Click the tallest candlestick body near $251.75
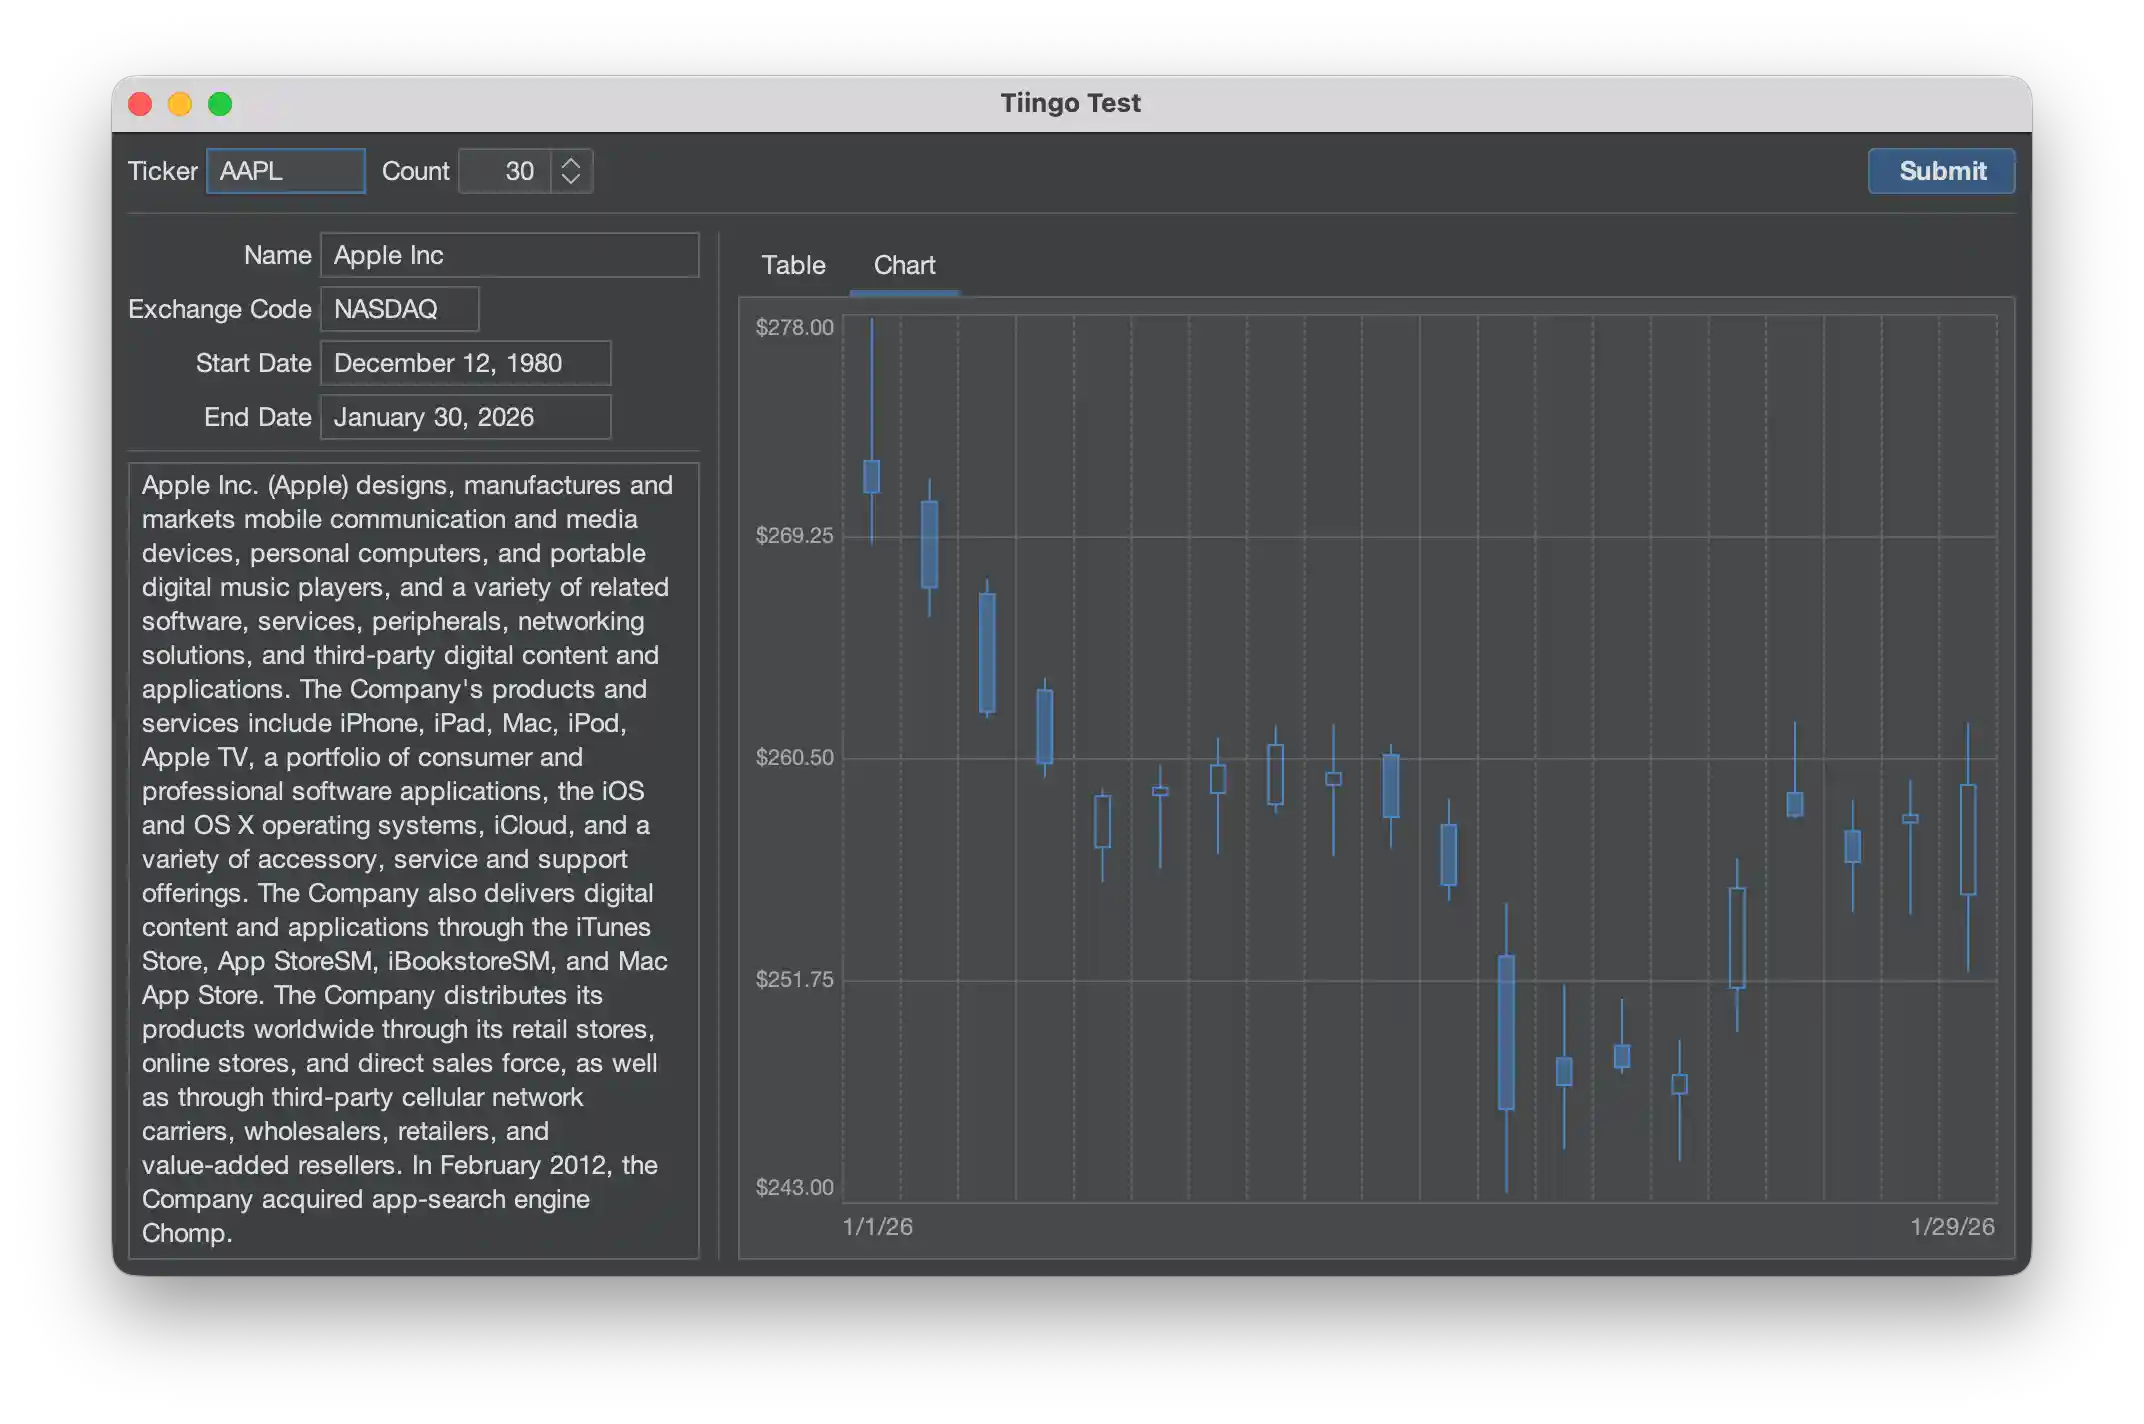 tap(1506, 1032)
